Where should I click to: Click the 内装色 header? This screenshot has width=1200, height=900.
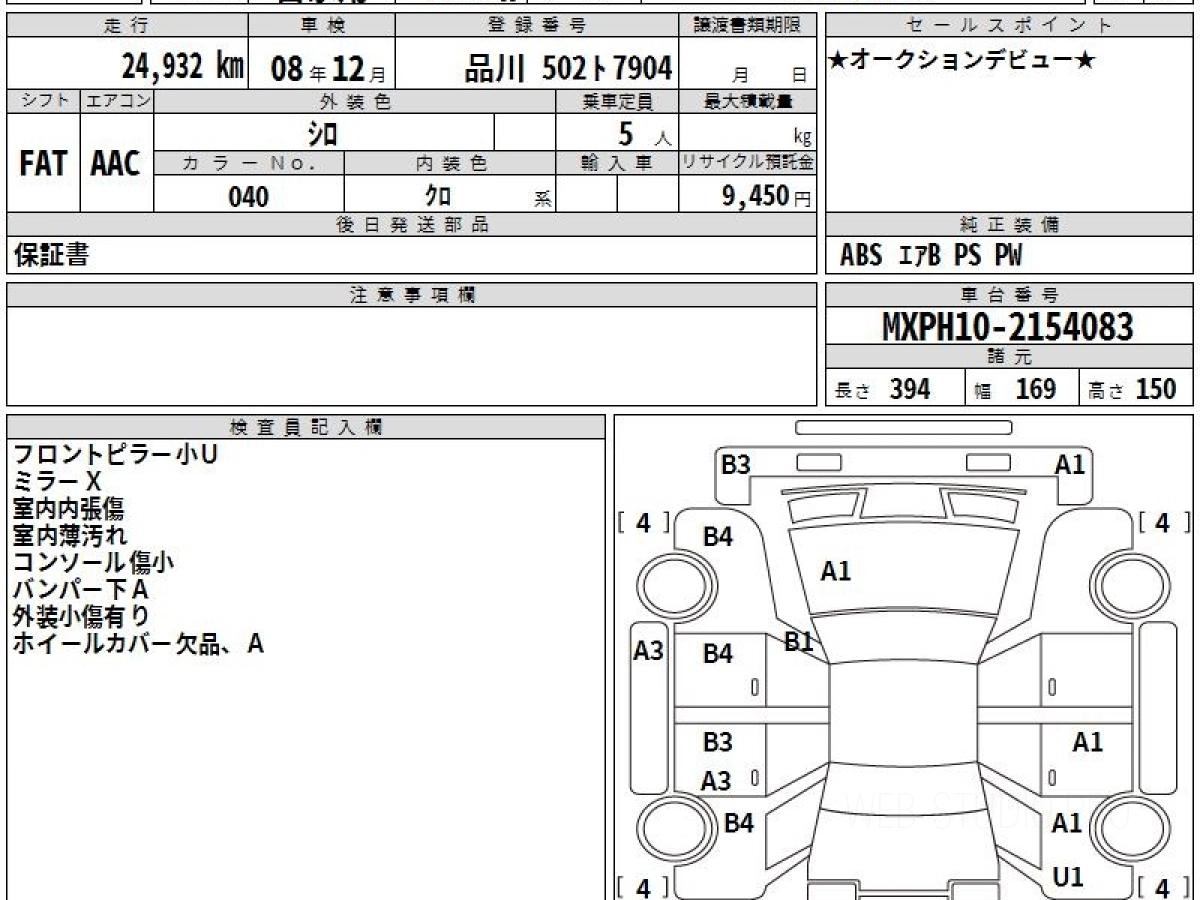coord(450,164)
